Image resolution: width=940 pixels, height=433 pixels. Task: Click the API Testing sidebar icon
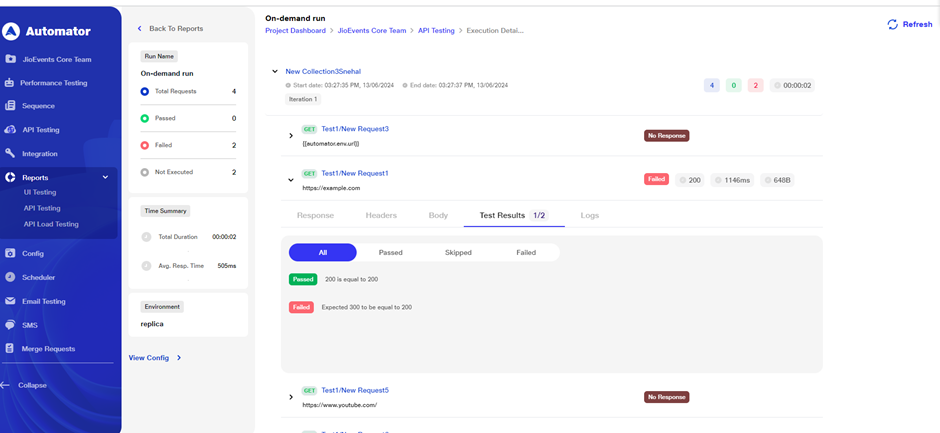10,130
